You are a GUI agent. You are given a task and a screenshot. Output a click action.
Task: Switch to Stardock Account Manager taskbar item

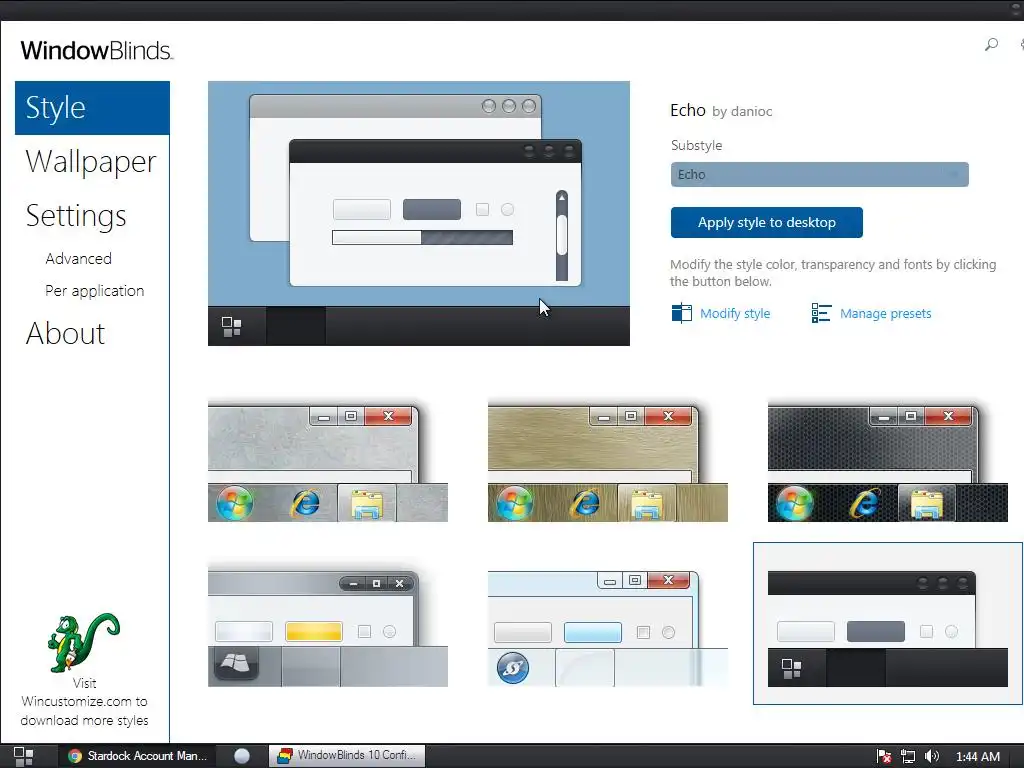point(138,756)
